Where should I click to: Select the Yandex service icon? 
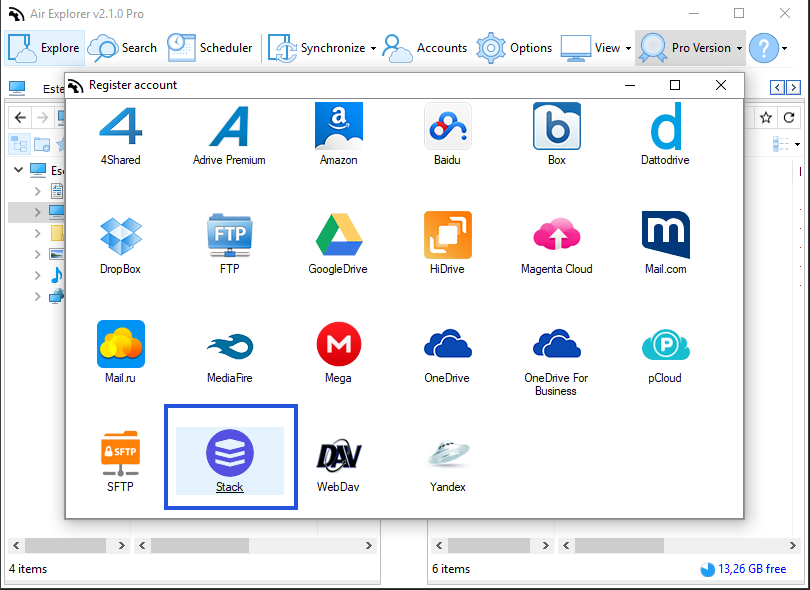(447, 454)
